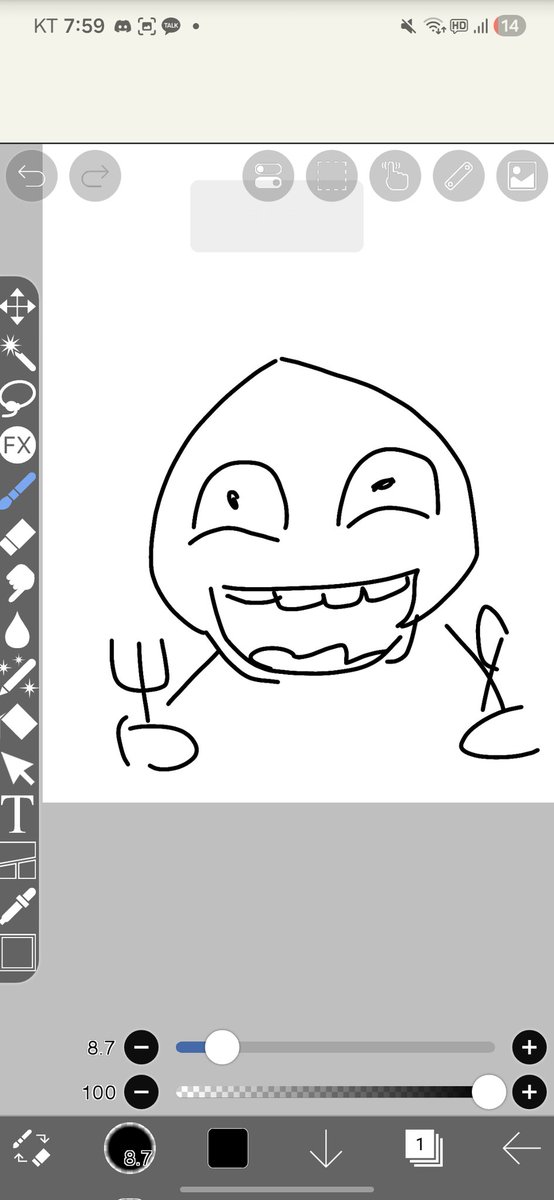Viewport: 554px width, 1200px height.
Task: Select the Frame Divider tool
Action: [18, 860]
